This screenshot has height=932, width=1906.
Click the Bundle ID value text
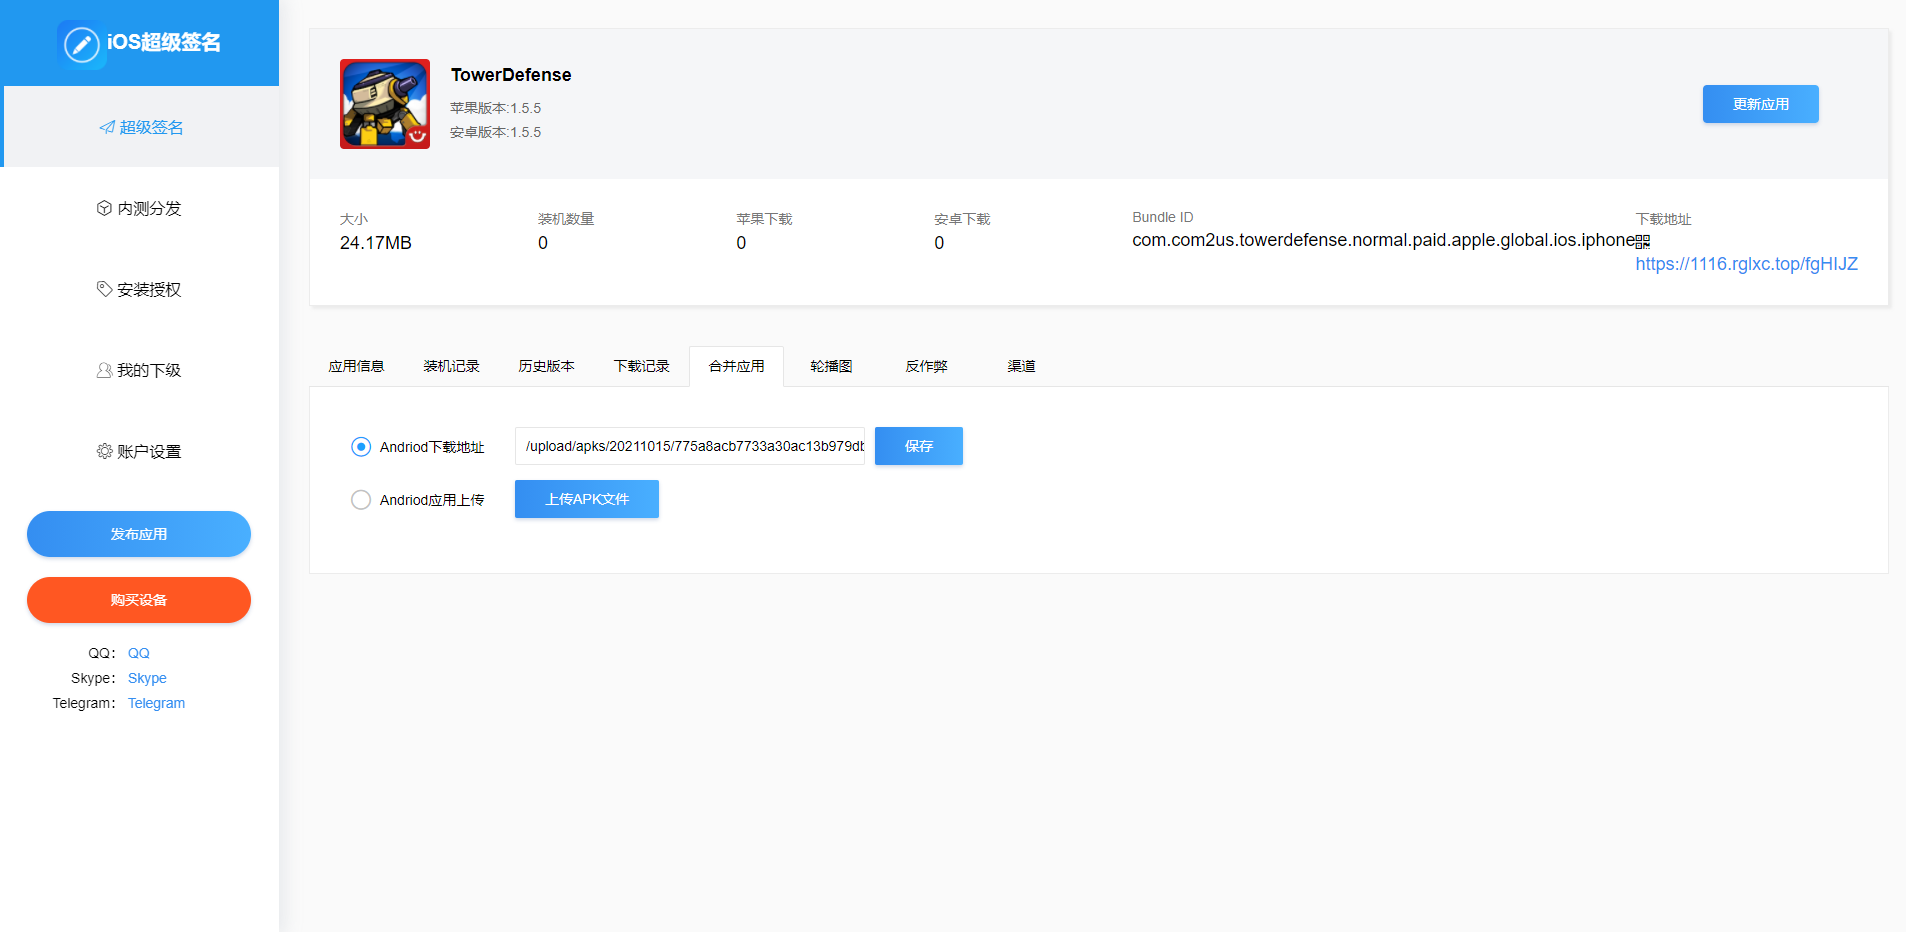[x=1383, y=240]
